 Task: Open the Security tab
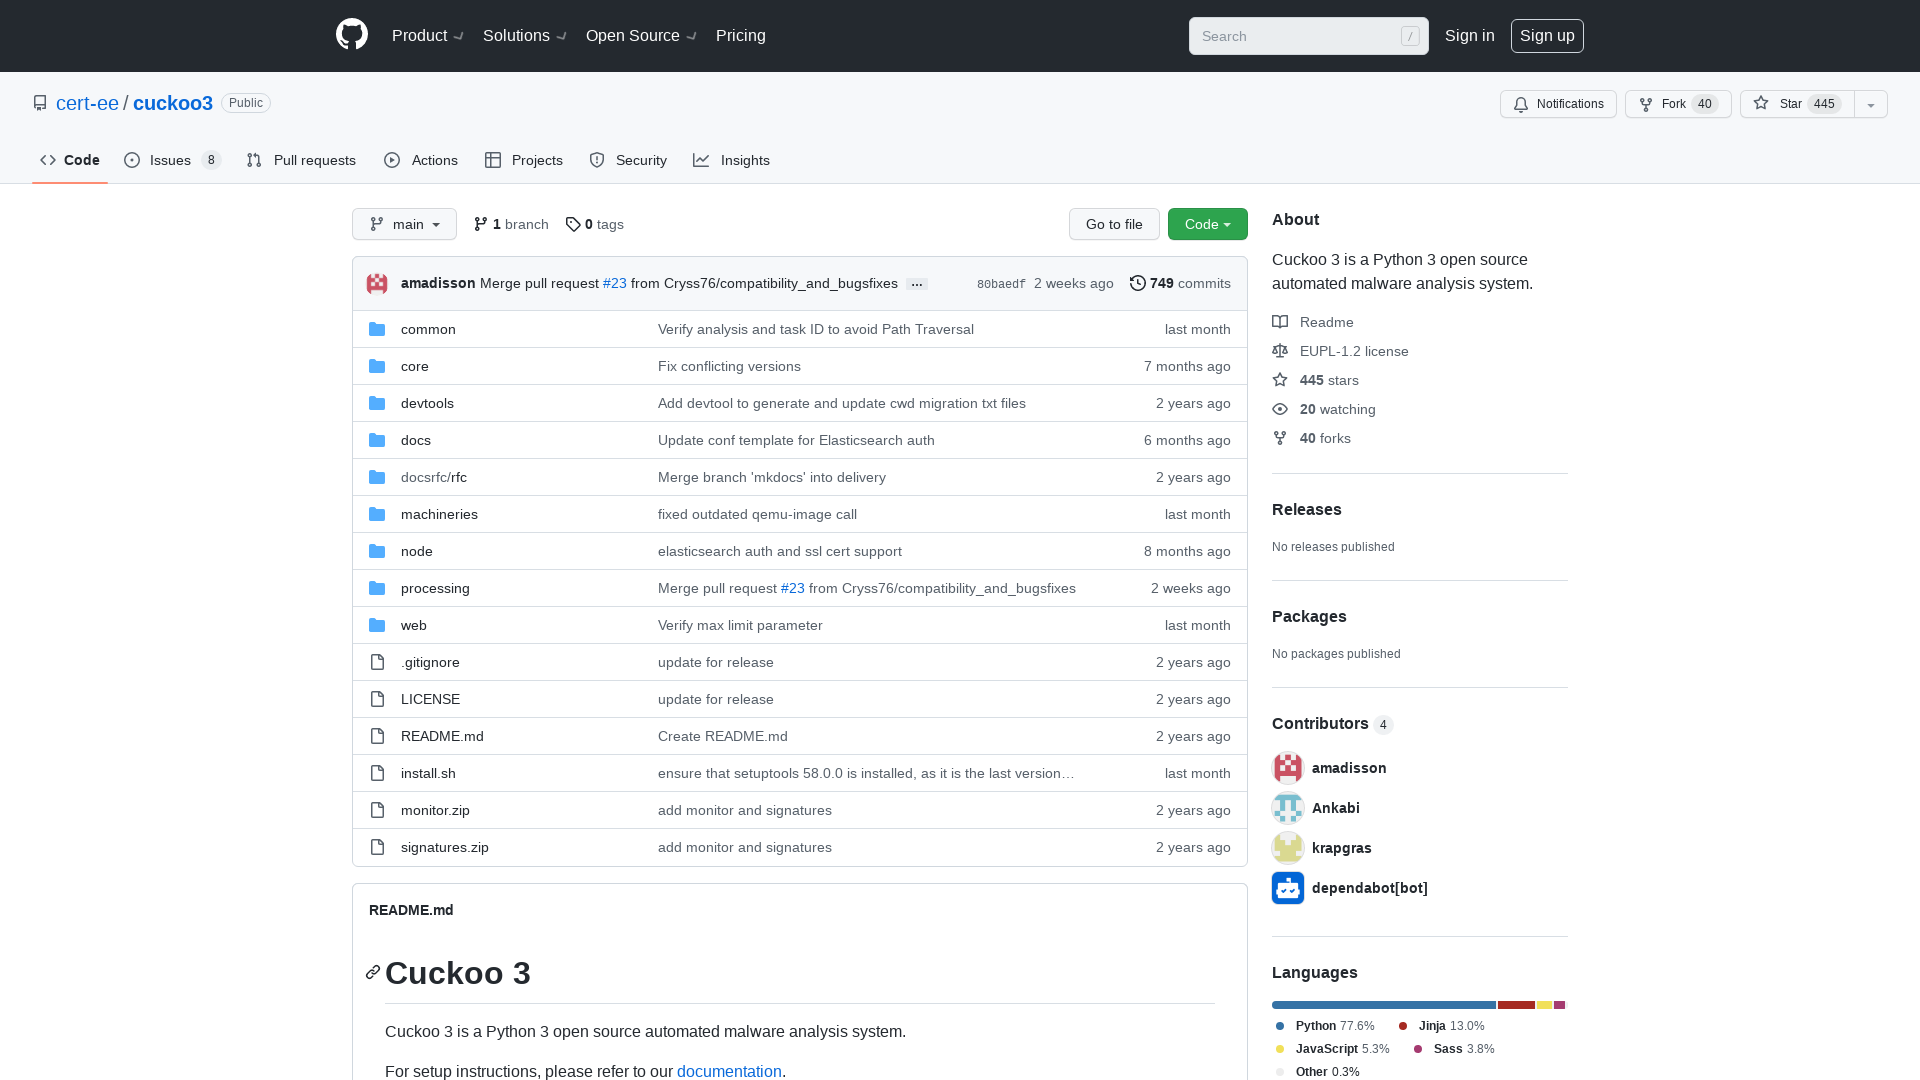tap(628, 160)
